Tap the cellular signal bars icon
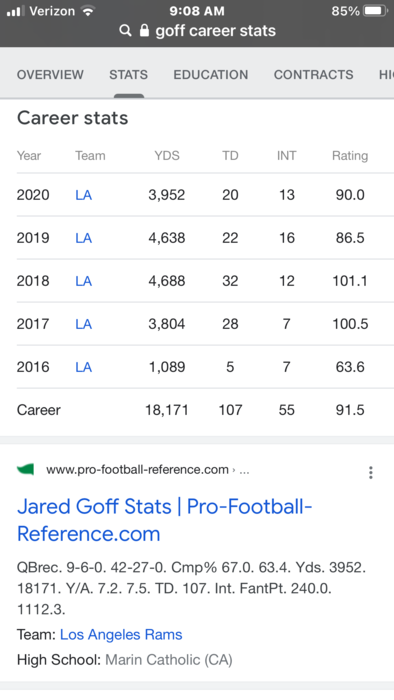The height and width of the screenshot is (700, 394). point(16,11)
